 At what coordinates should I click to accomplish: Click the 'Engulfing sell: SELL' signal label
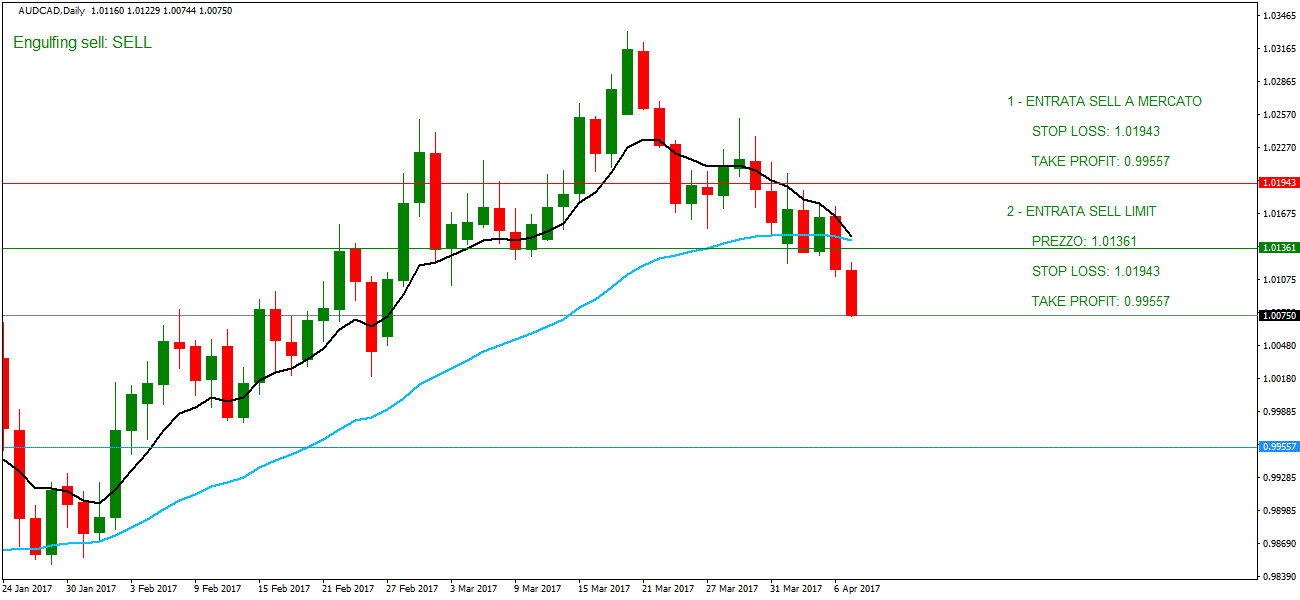tap(82, 43)
